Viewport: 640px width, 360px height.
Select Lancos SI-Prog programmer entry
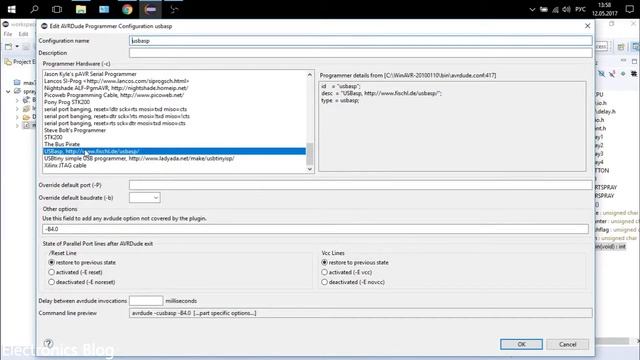[116, 81]
